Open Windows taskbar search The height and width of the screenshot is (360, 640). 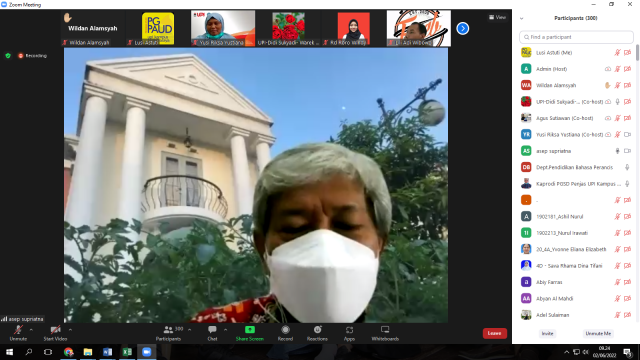[29, 352]
